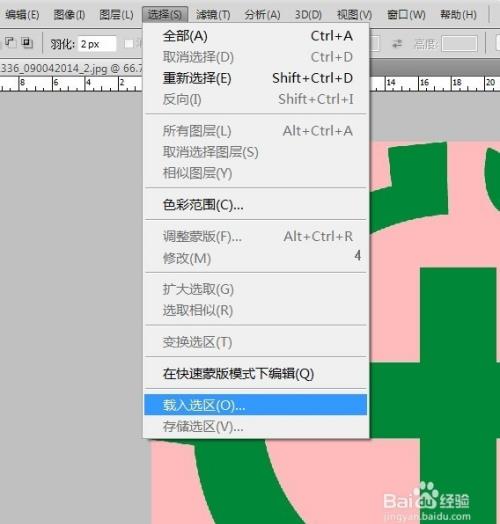Open the 视图(V) menu
Viewport: 500px width, 524px height.
(354, 15)
